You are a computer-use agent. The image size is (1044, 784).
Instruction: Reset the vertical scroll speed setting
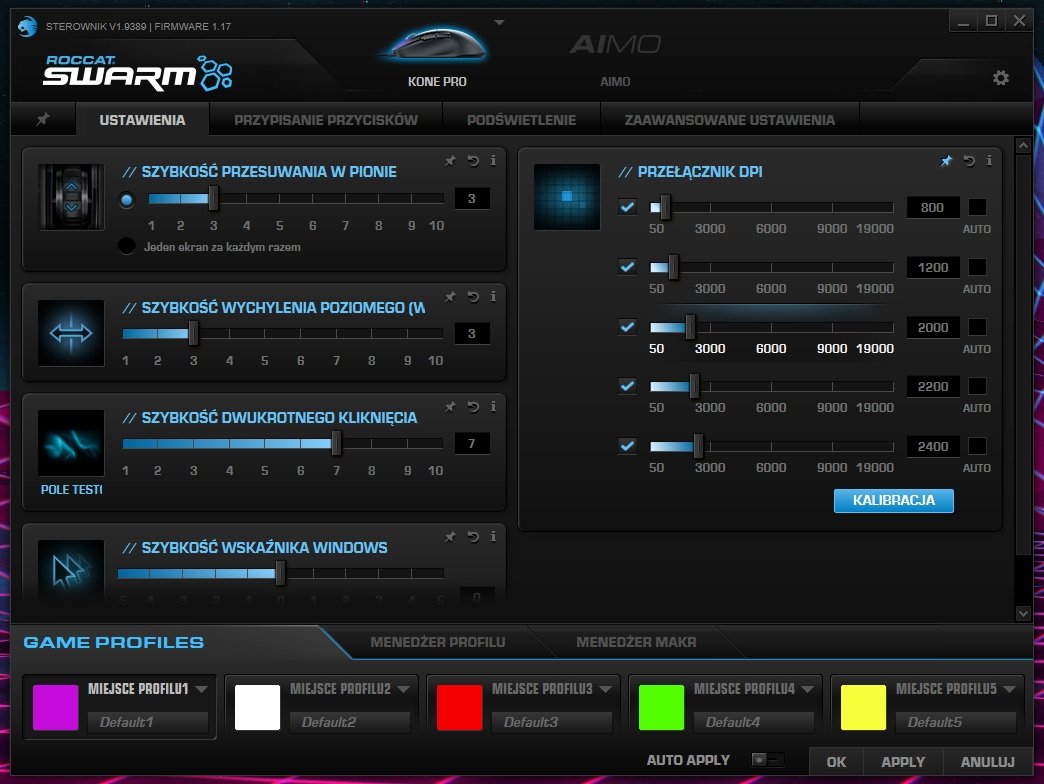point(473,160)
